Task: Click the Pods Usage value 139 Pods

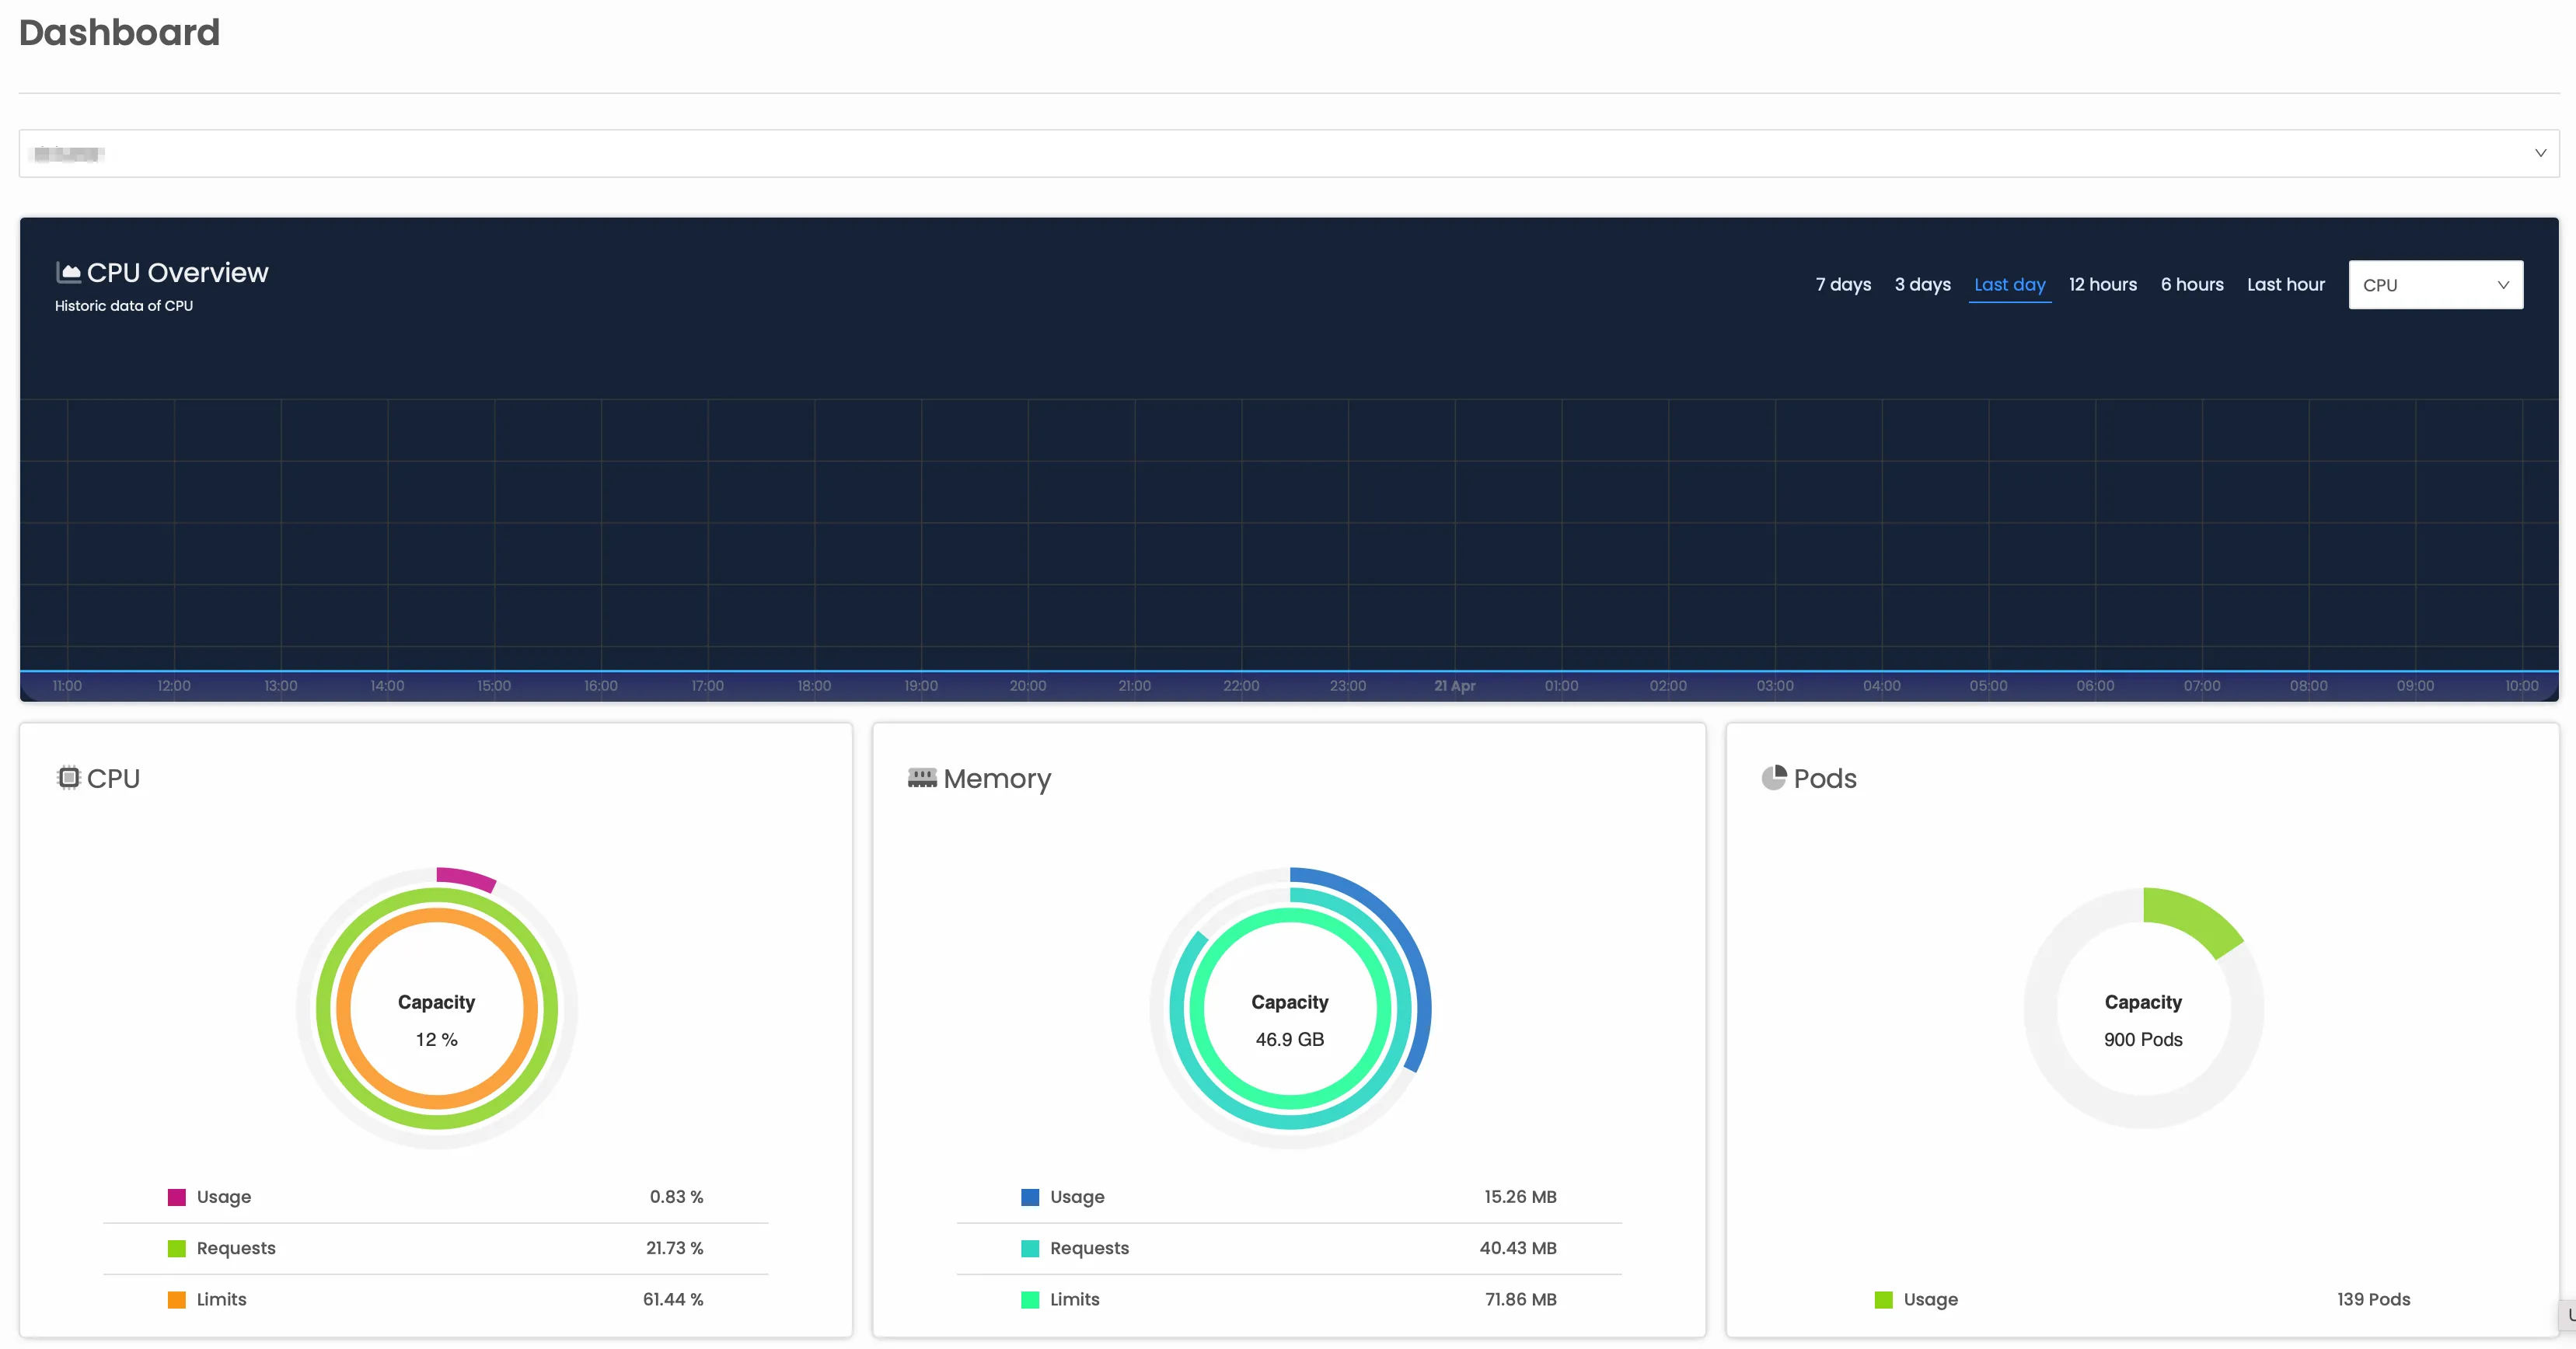Action: pos(2373,1299)
